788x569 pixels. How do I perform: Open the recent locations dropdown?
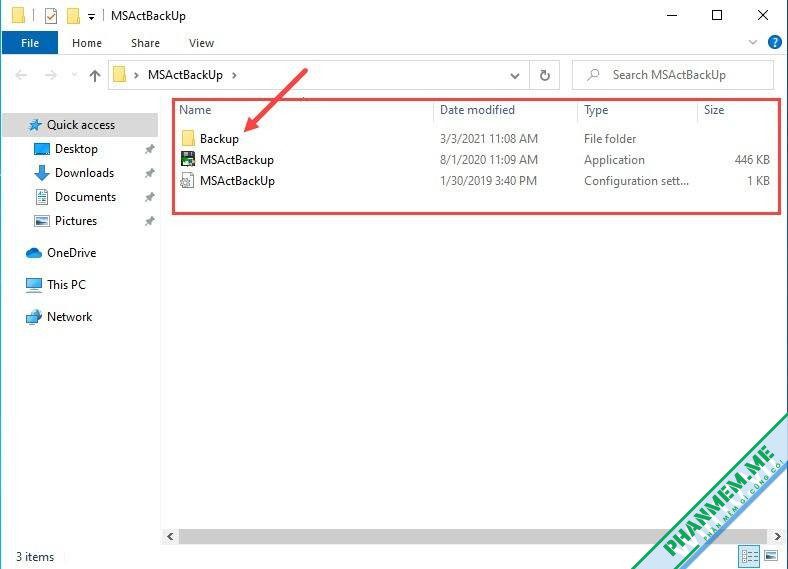pos(74,75)
